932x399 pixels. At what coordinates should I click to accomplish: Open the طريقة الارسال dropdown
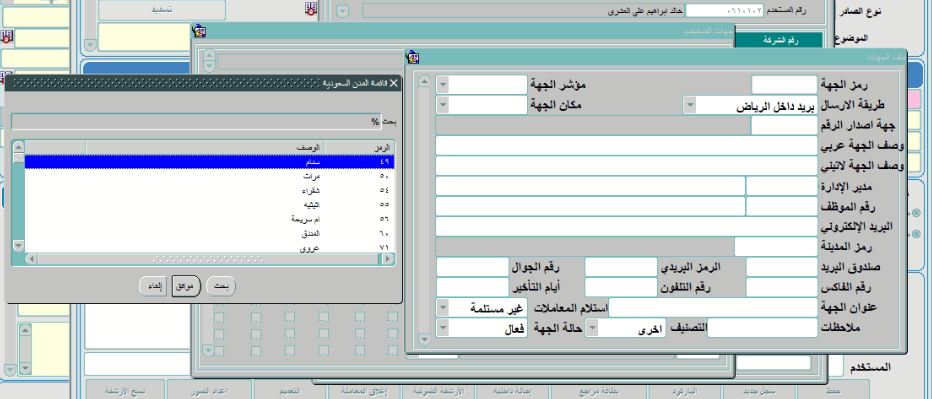(689, 105)
